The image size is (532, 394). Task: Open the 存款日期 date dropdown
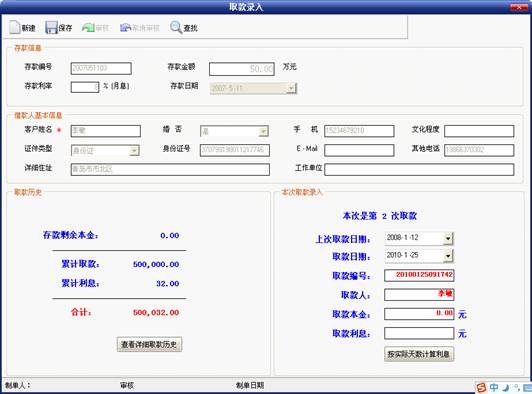tap(291, 88)
